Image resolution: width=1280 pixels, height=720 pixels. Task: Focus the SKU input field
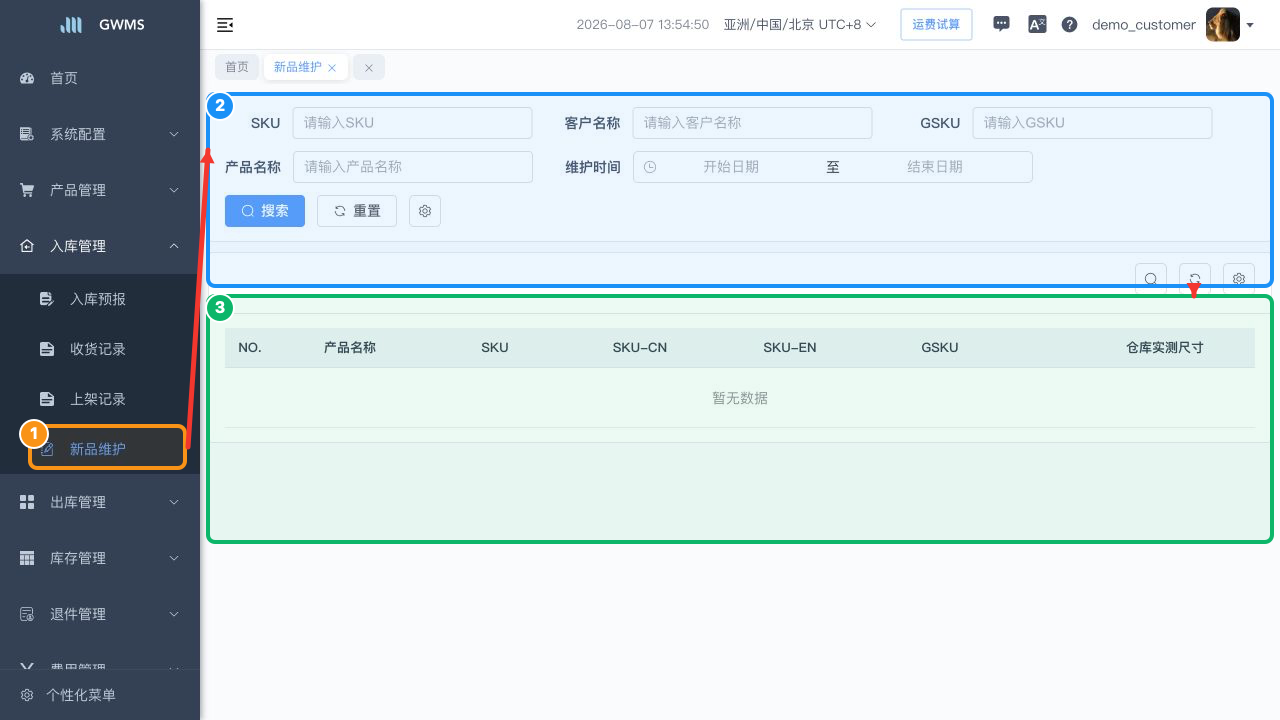(x=412, y=123)
